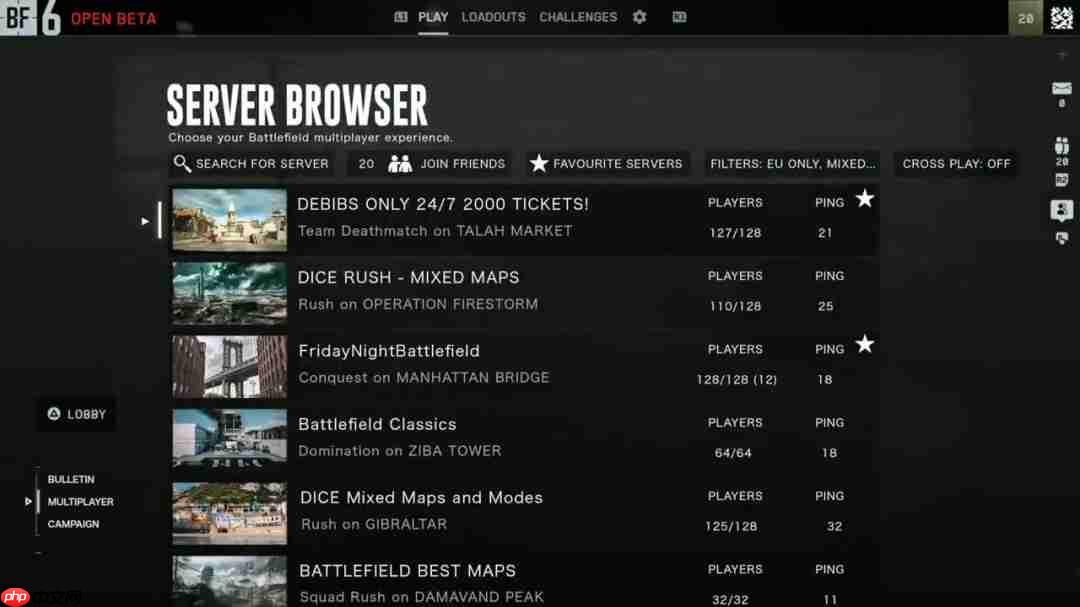Image resolution: width=1080 pixels, height=607 pixels.
Task: Click 'Conquest on MANHATTAN BRIDGE' text
Action: pos(424,378)
